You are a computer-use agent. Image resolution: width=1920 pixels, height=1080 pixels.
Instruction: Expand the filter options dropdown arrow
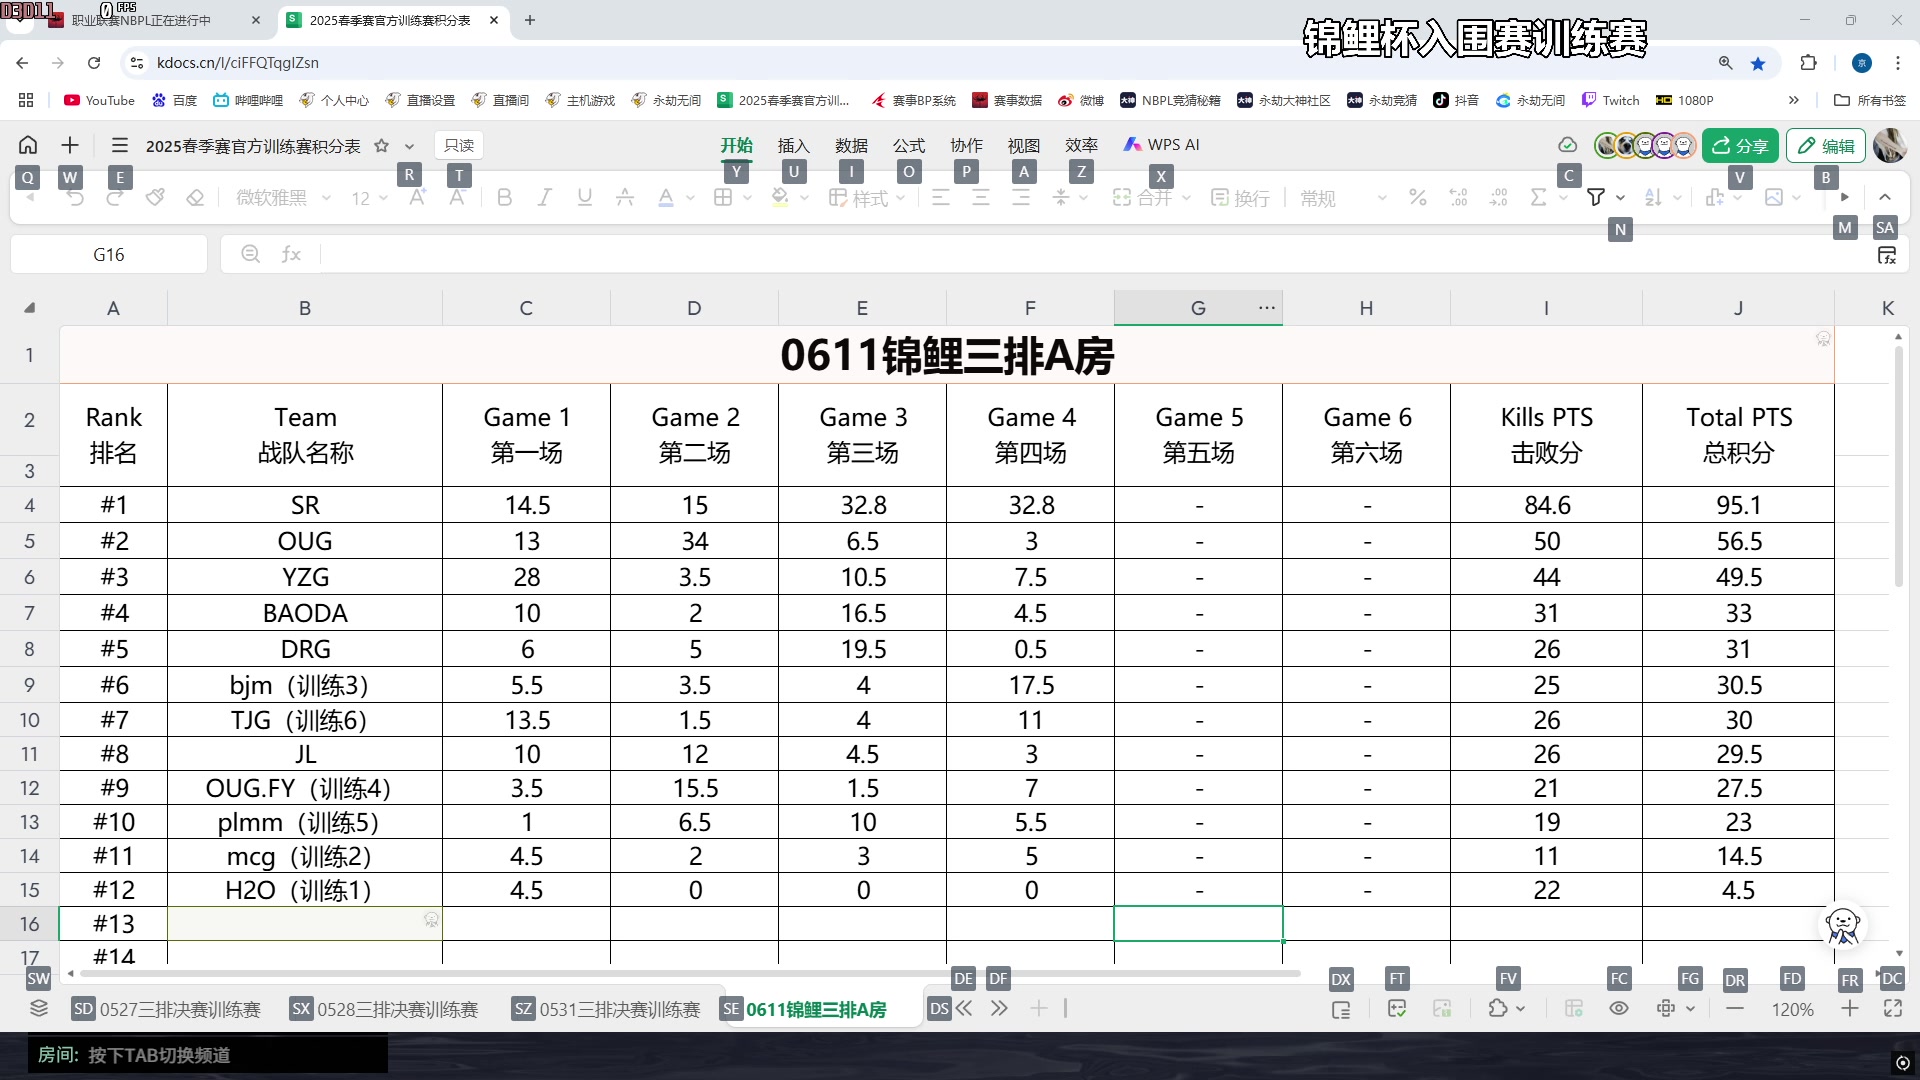point(1620,198)
